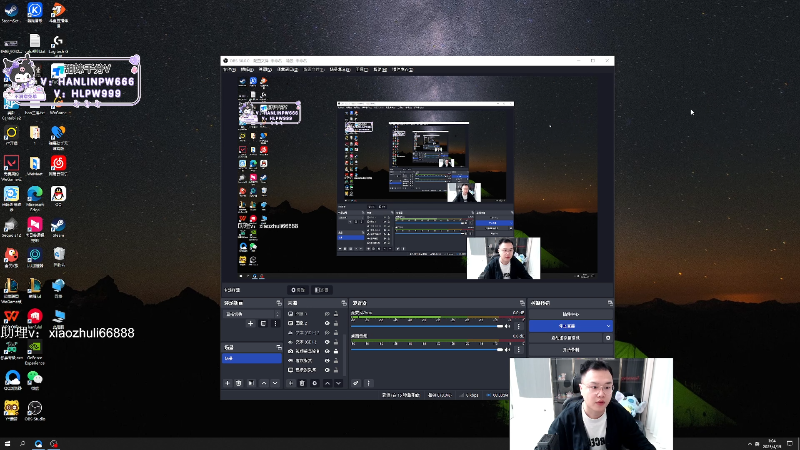Click recording button beside gear in Controls

565,338
